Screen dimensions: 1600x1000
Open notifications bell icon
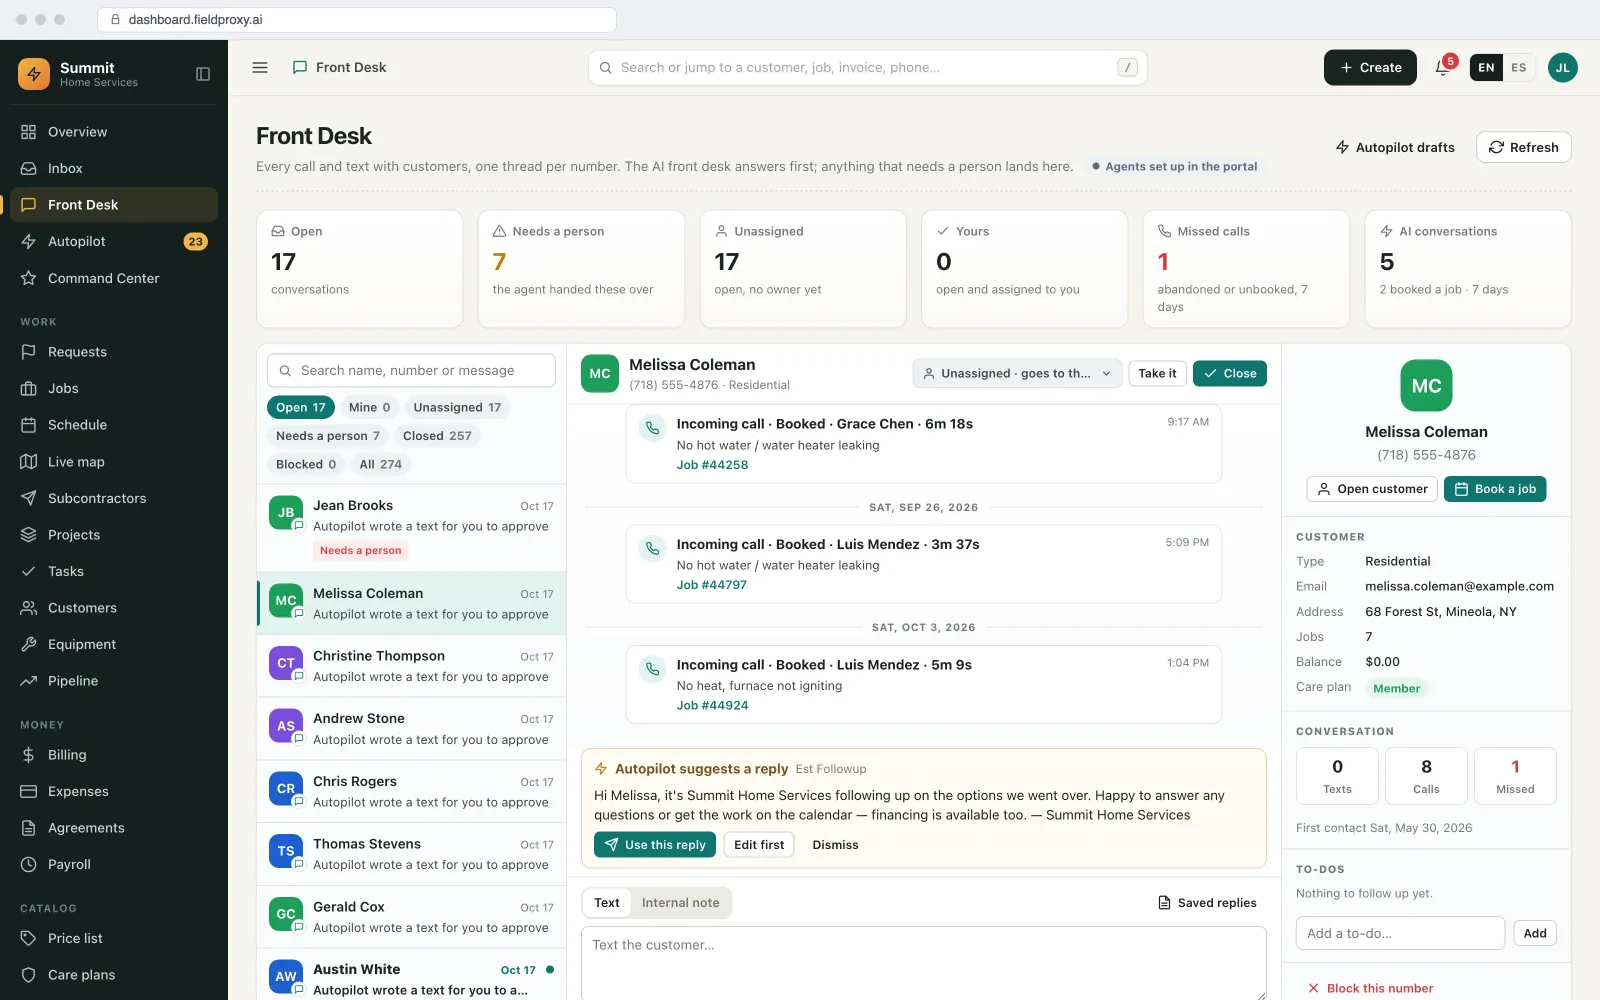tap(1442, 68)
